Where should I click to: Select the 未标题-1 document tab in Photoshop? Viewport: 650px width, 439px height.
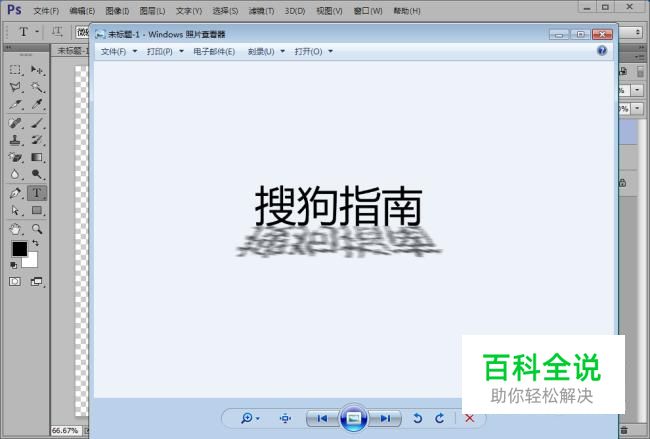click(72, 51)
